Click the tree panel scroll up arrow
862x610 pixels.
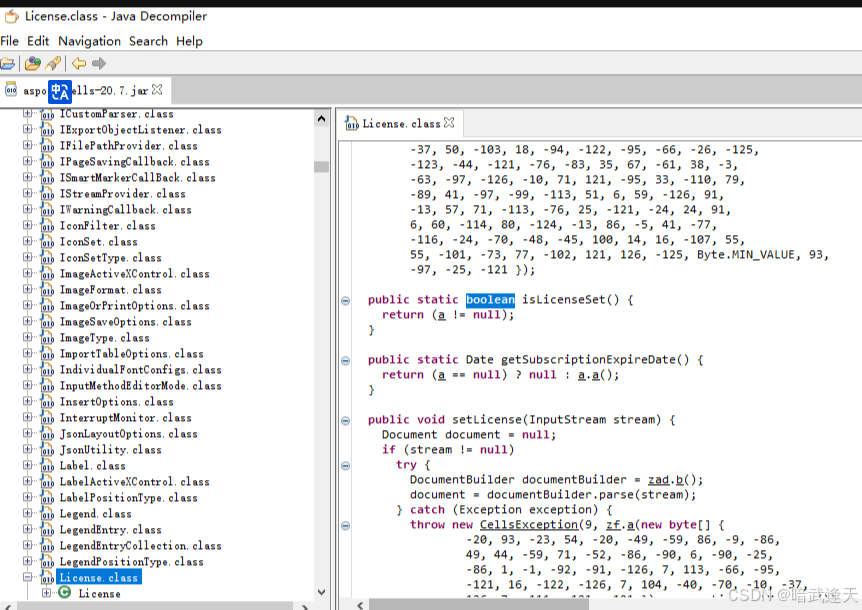(322, 118)
